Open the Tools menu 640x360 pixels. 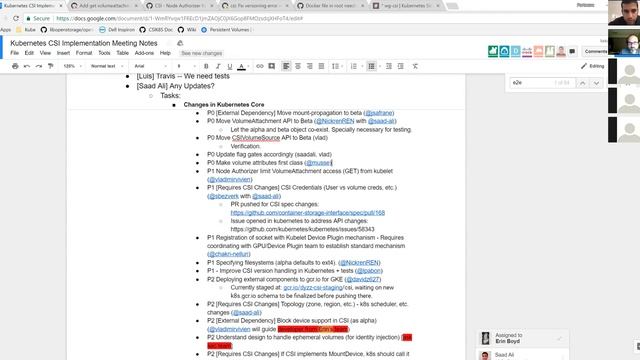(x=104, y=53)
